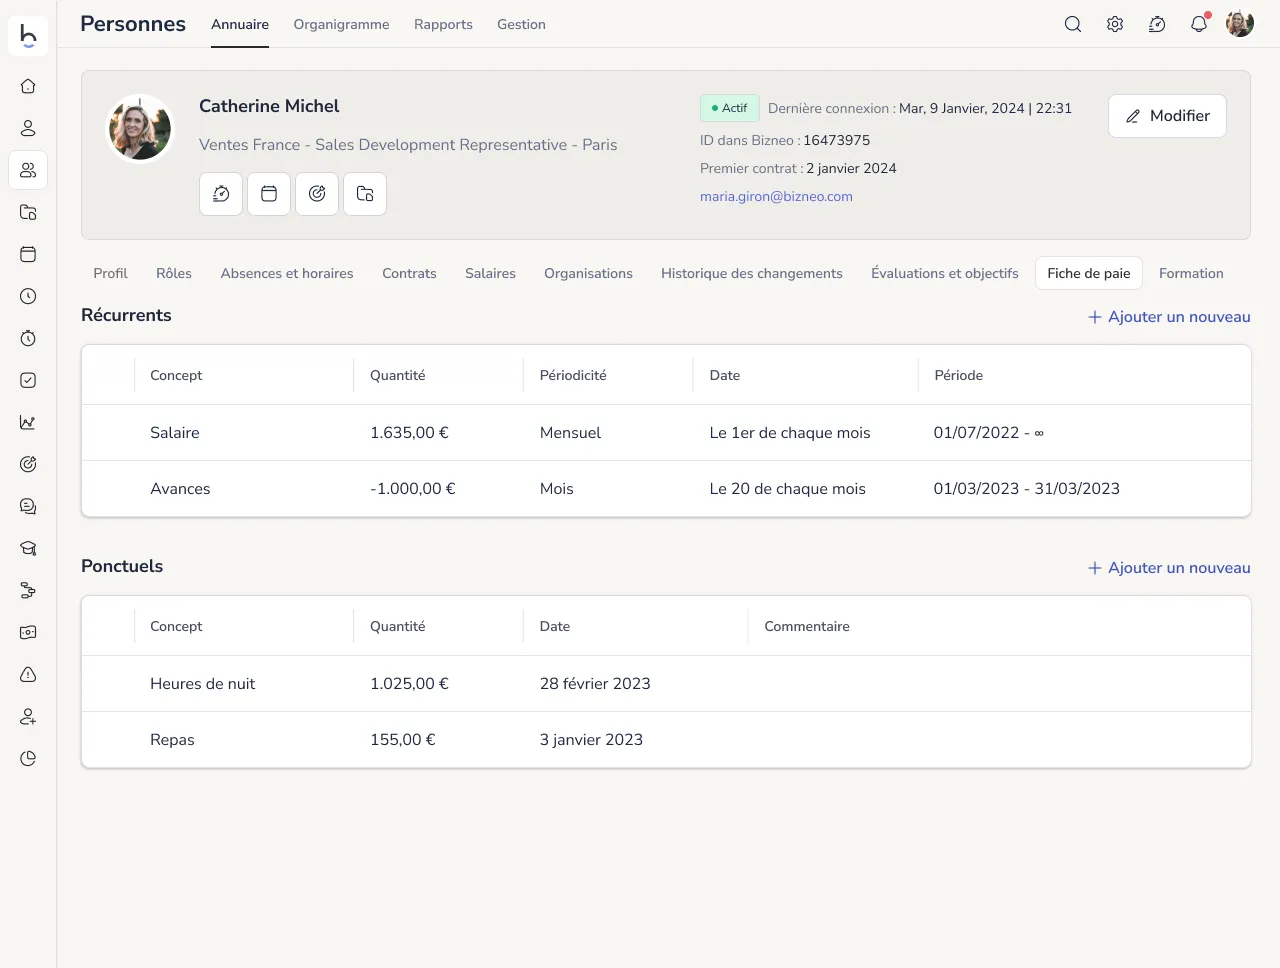Add a new Ponctuels item via Ajouter un nouveau

[1169, 568]
